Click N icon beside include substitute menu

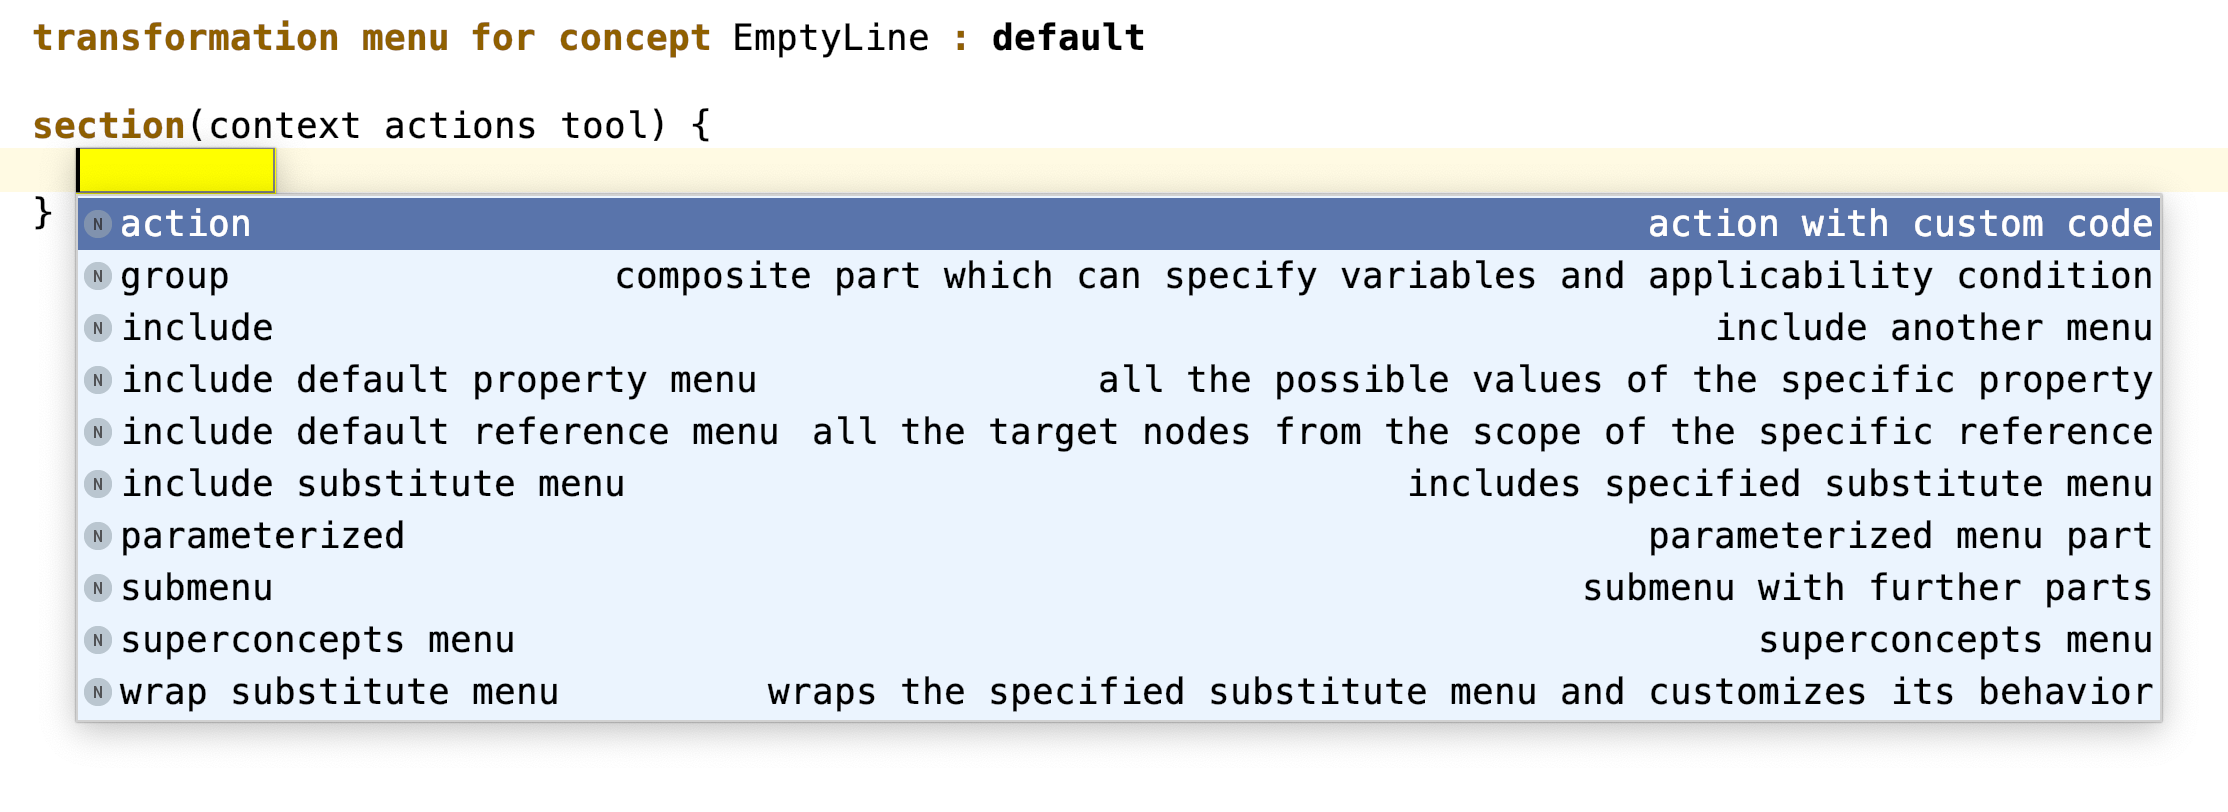[x=98, y=484]
